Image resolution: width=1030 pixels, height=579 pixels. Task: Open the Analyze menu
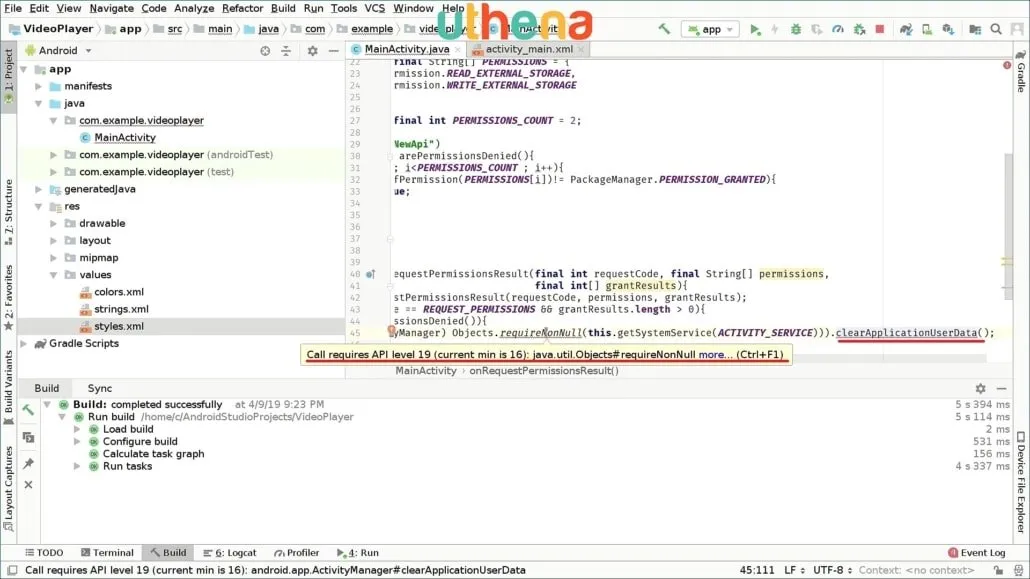click(x=194, y=9)
